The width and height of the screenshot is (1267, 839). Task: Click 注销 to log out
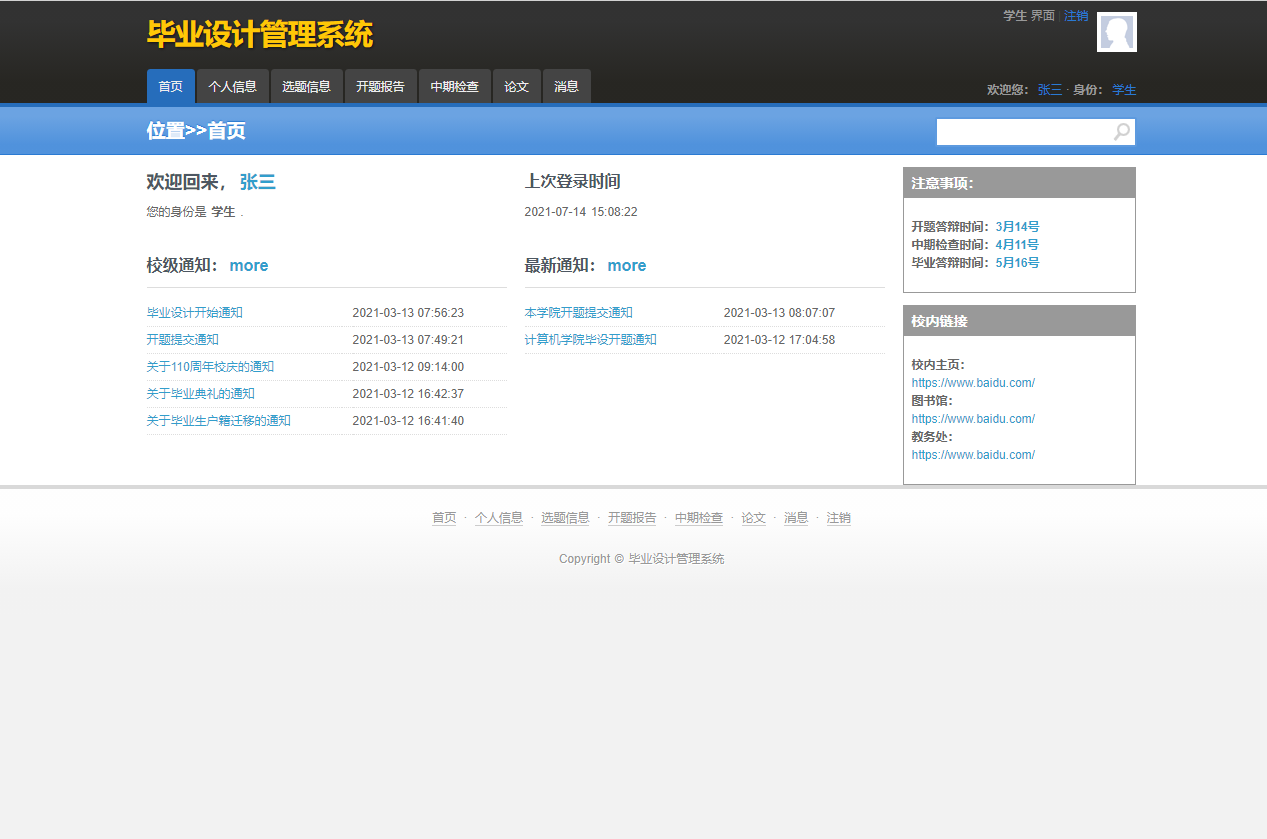click(x=1076, y=15)
